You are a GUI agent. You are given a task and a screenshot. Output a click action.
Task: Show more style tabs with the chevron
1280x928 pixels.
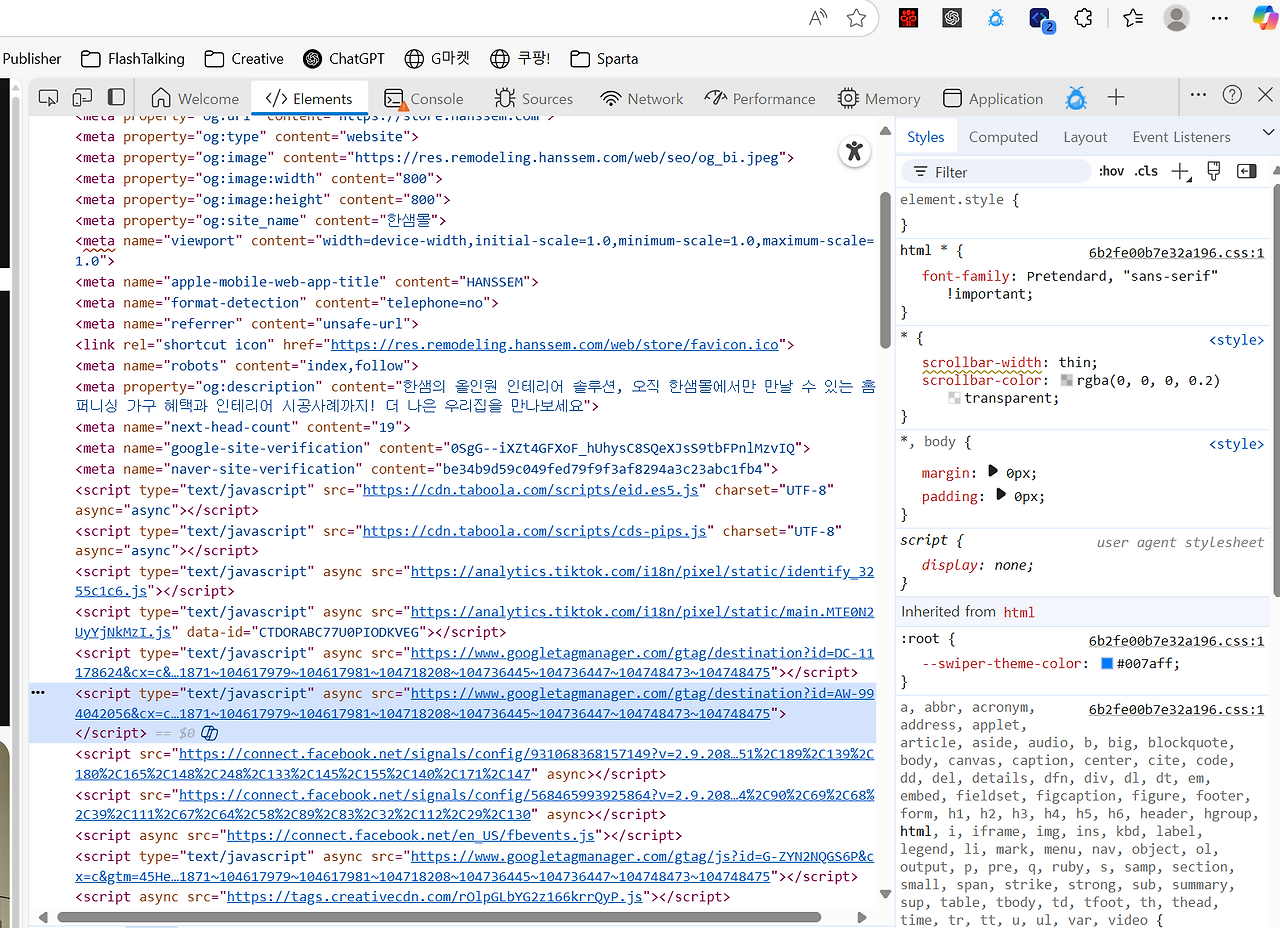pyautogui.click(x=1269, y=133)
